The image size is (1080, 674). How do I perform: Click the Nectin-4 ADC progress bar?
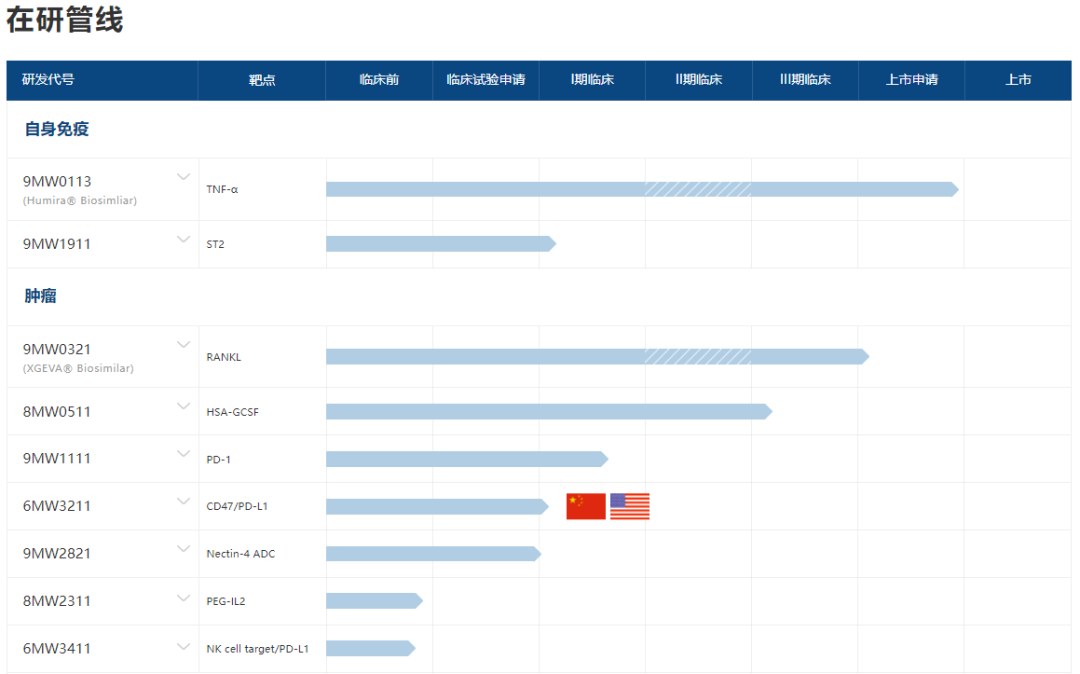click(433, 554)
